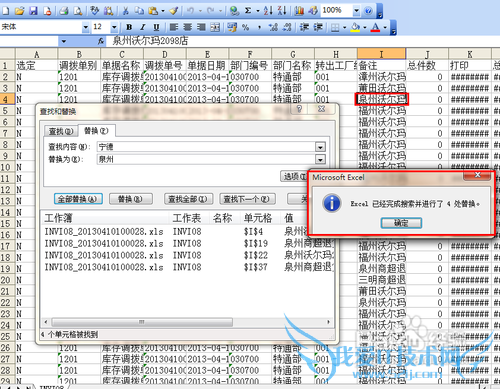This screenshot has height=389, width=500.
Task: Select column I header
Action: [381, 54]
